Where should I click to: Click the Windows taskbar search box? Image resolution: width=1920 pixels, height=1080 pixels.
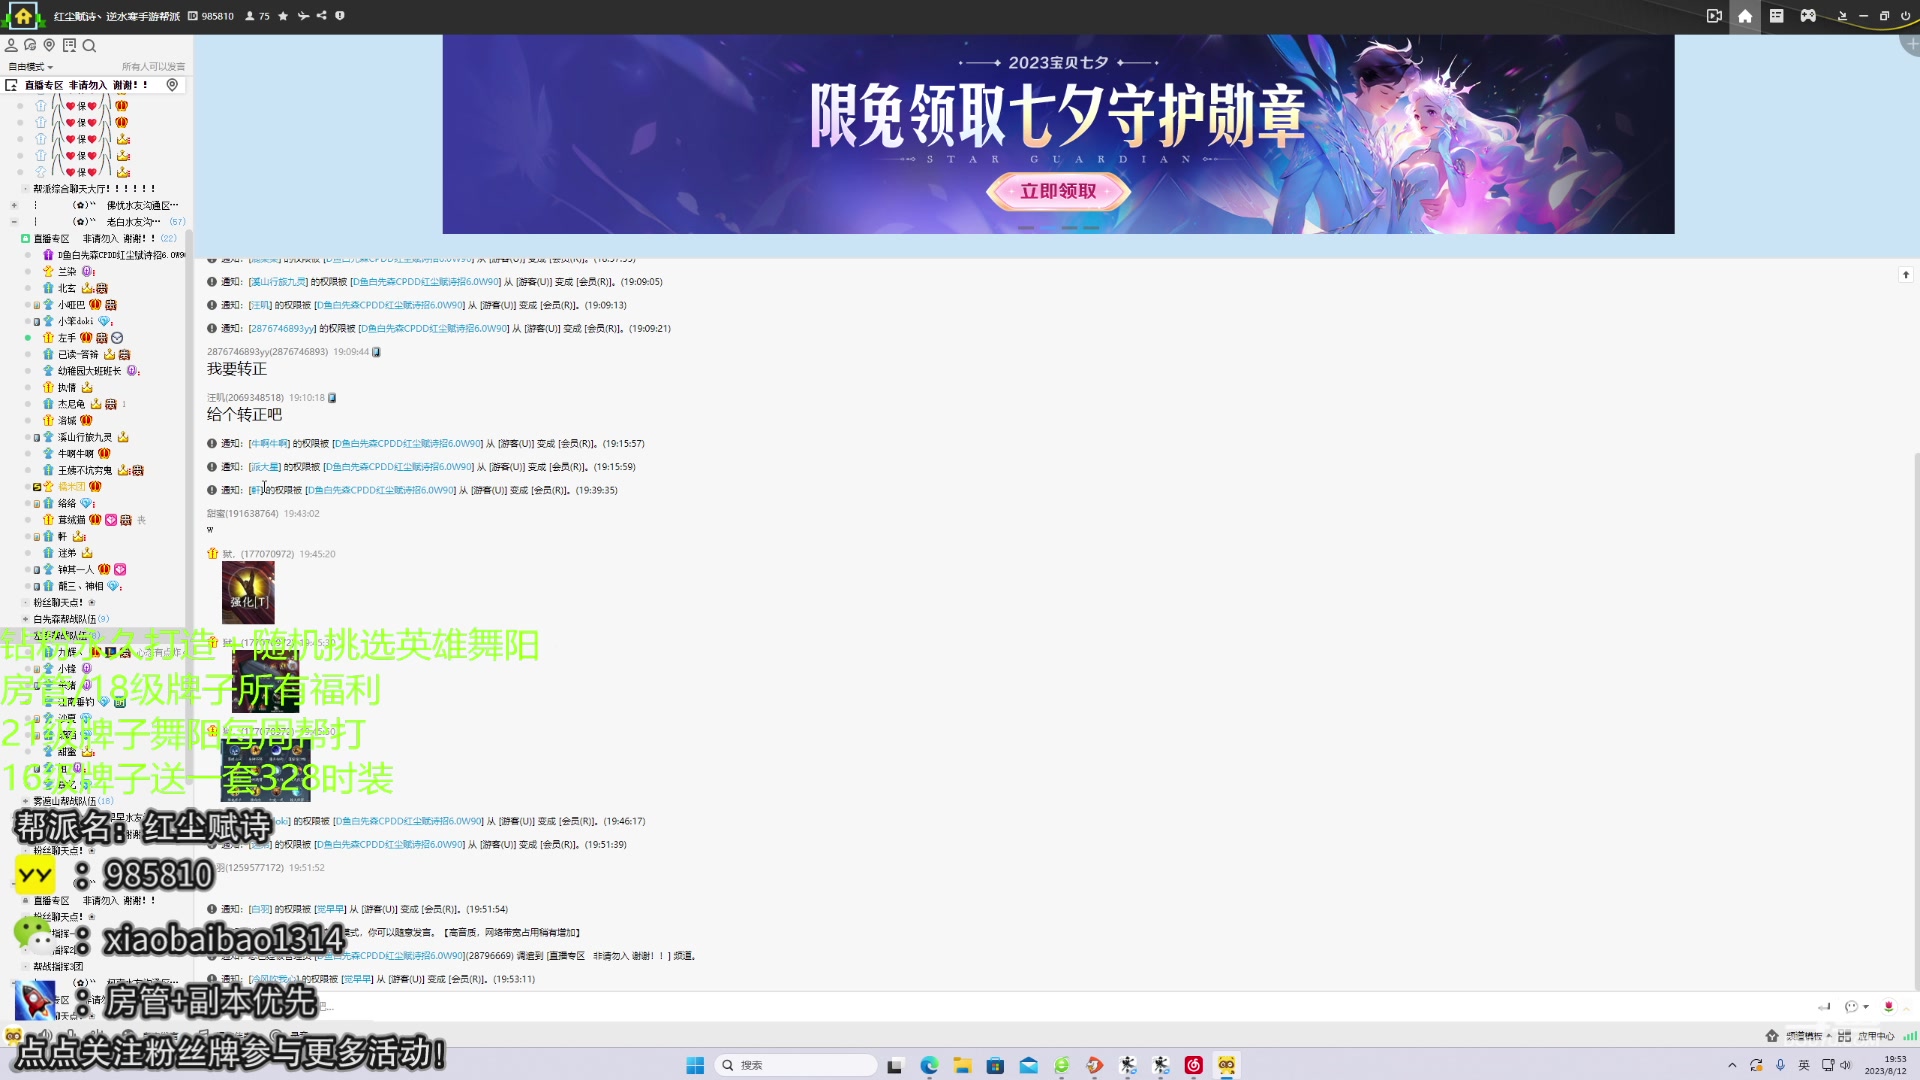796,1065
